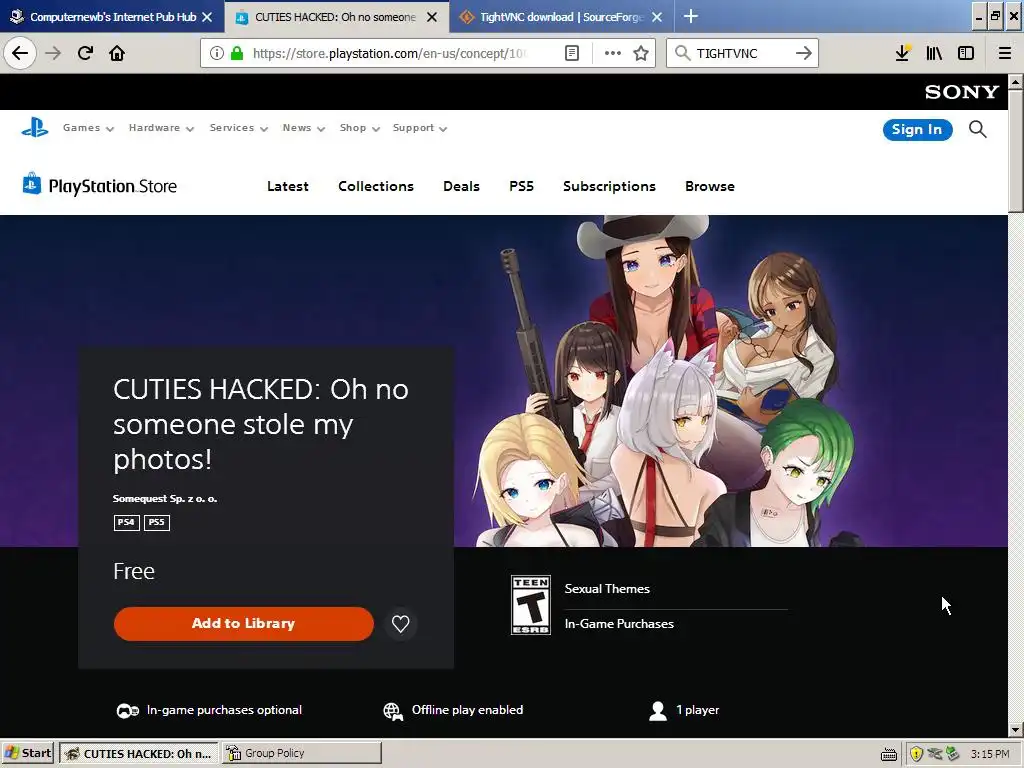The width and height of the screenshot is (1024, 768).
Task: Click the PlayStation logo
Action: click(35, 127)
